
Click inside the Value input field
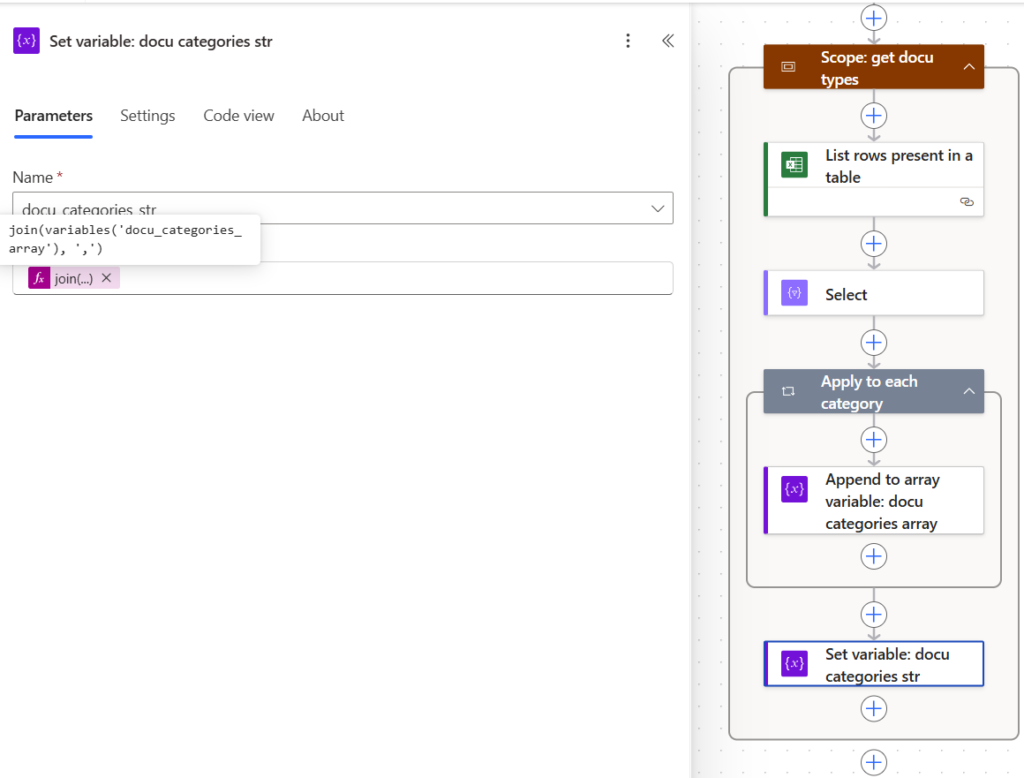(343, 278)
